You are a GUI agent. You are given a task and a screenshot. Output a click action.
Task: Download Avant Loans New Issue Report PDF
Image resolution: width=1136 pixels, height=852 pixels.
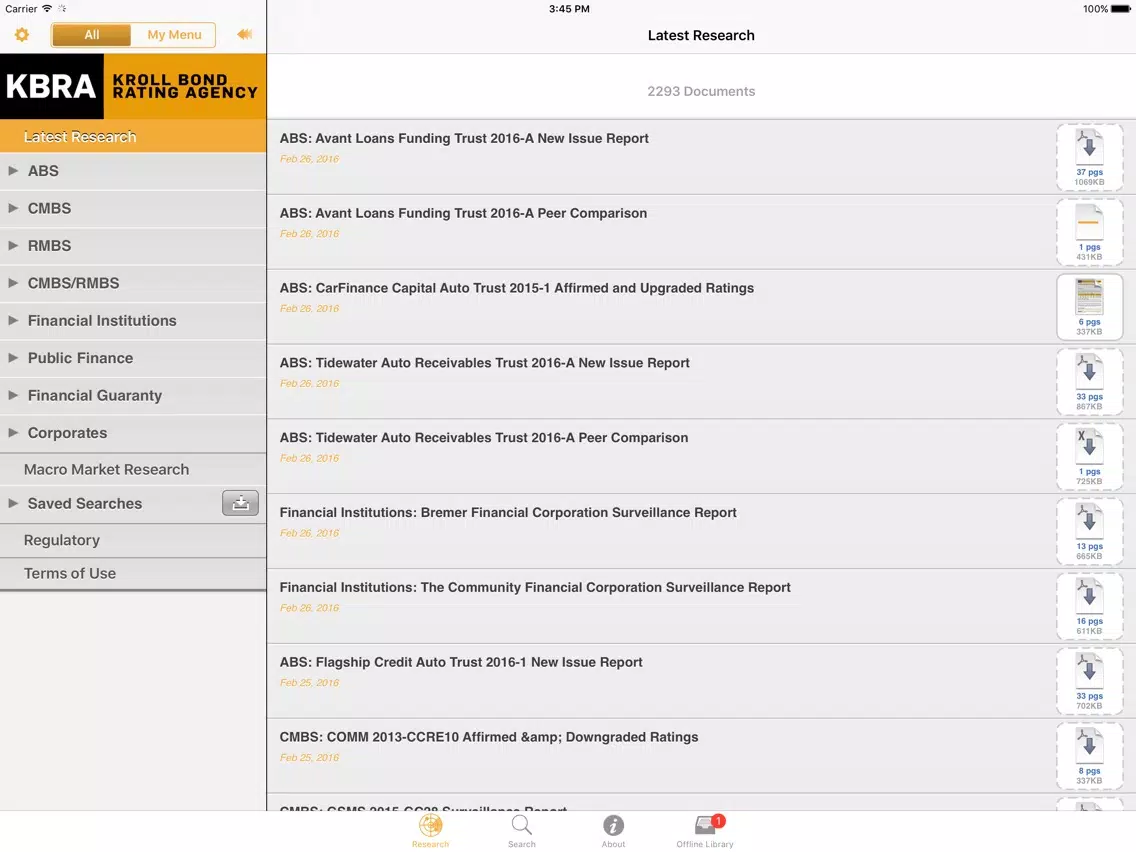point(1090,157)
